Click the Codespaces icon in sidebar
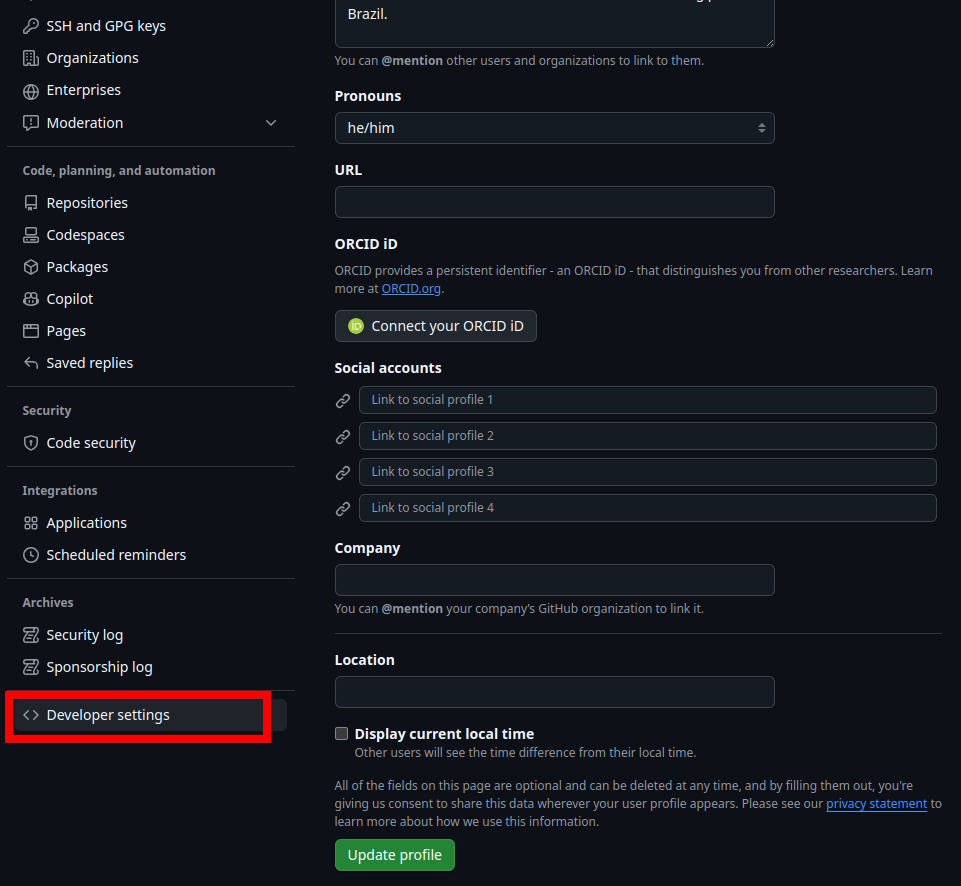The height and width of the screenshot is (886, 961). pyautogui.click(x=31, y=235)
